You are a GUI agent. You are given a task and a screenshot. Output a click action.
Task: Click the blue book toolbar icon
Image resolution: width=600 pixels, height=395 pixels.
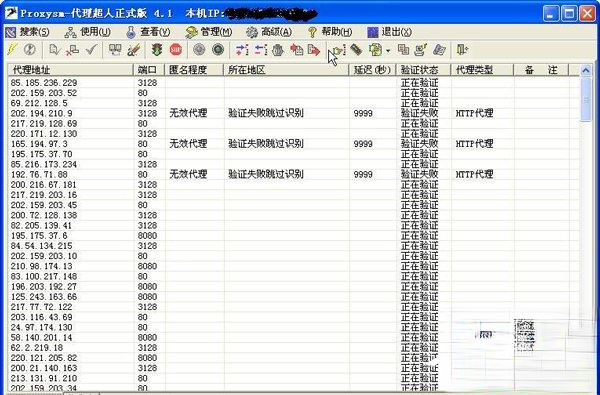click(439, 49)
